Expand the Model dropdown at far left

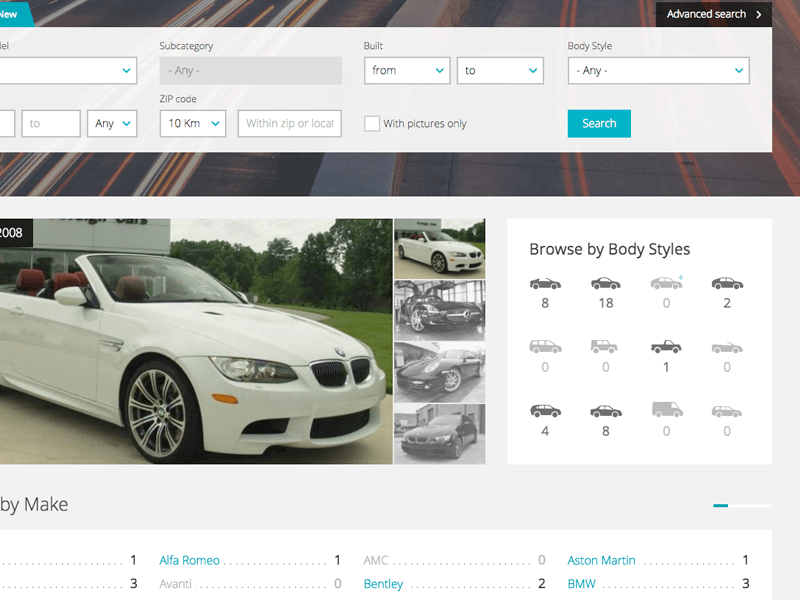pos(68,70)
